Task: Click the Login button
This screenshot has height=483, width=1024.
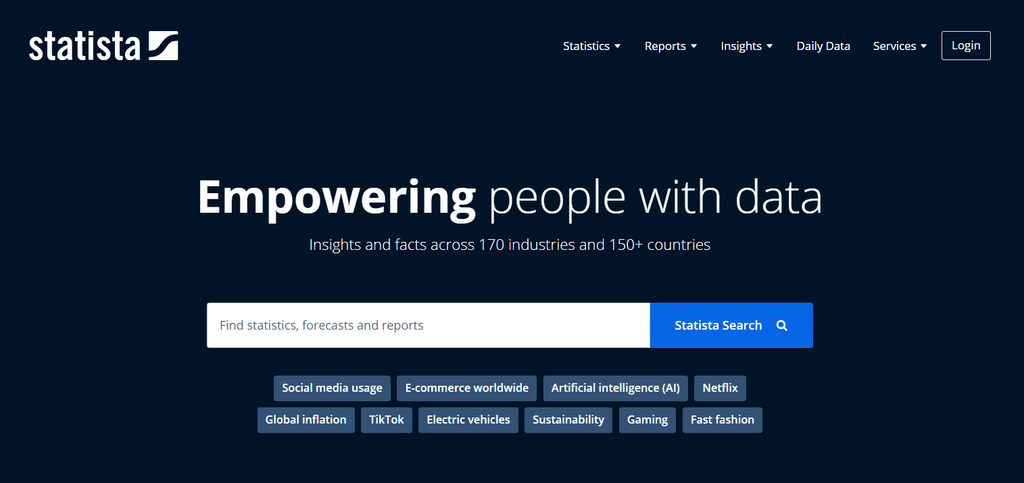Action: (966, 46)
